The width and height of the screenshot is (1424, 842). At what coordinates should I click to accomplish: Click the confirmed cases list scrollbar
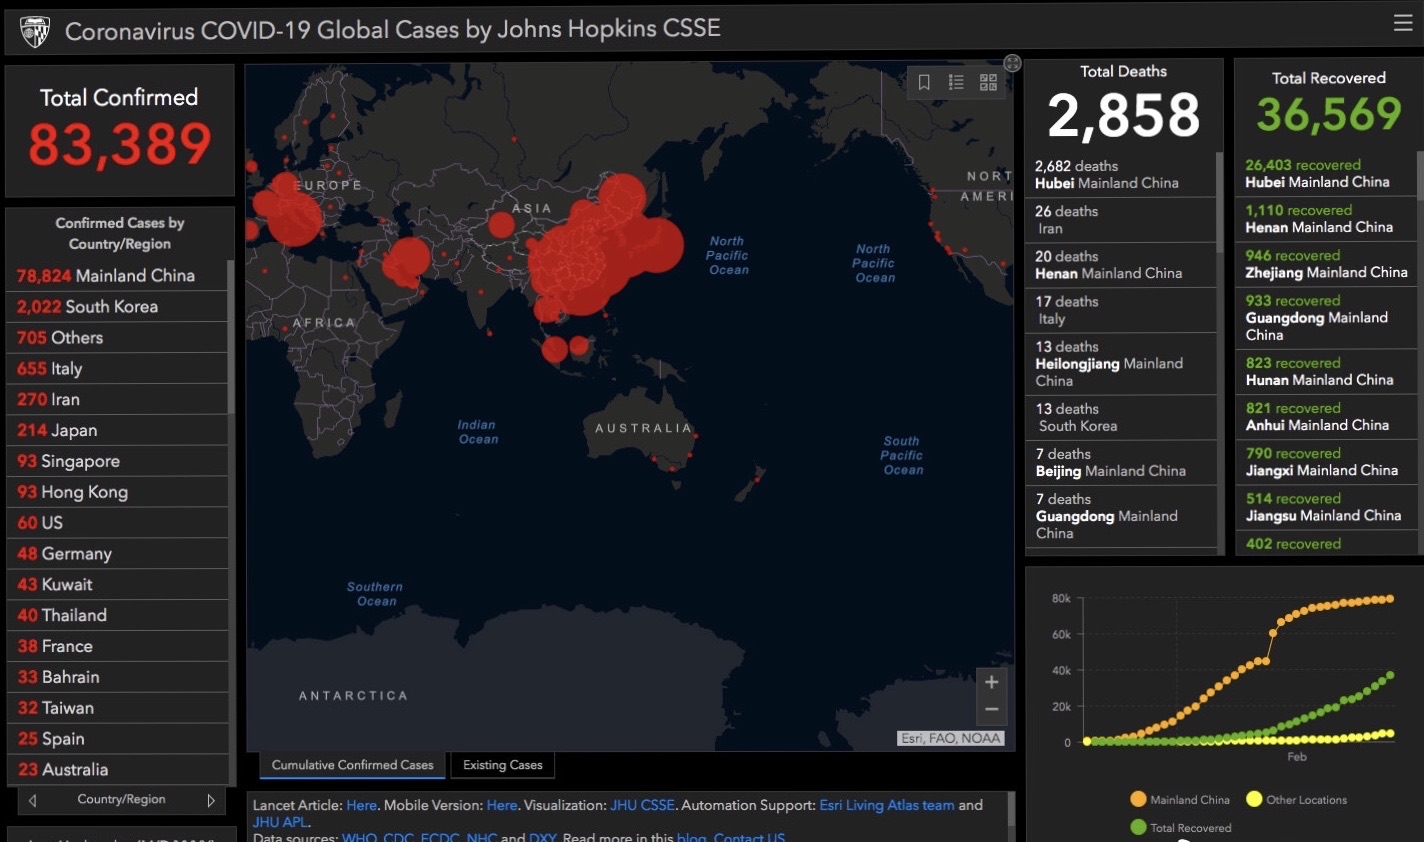pos(231,336)
